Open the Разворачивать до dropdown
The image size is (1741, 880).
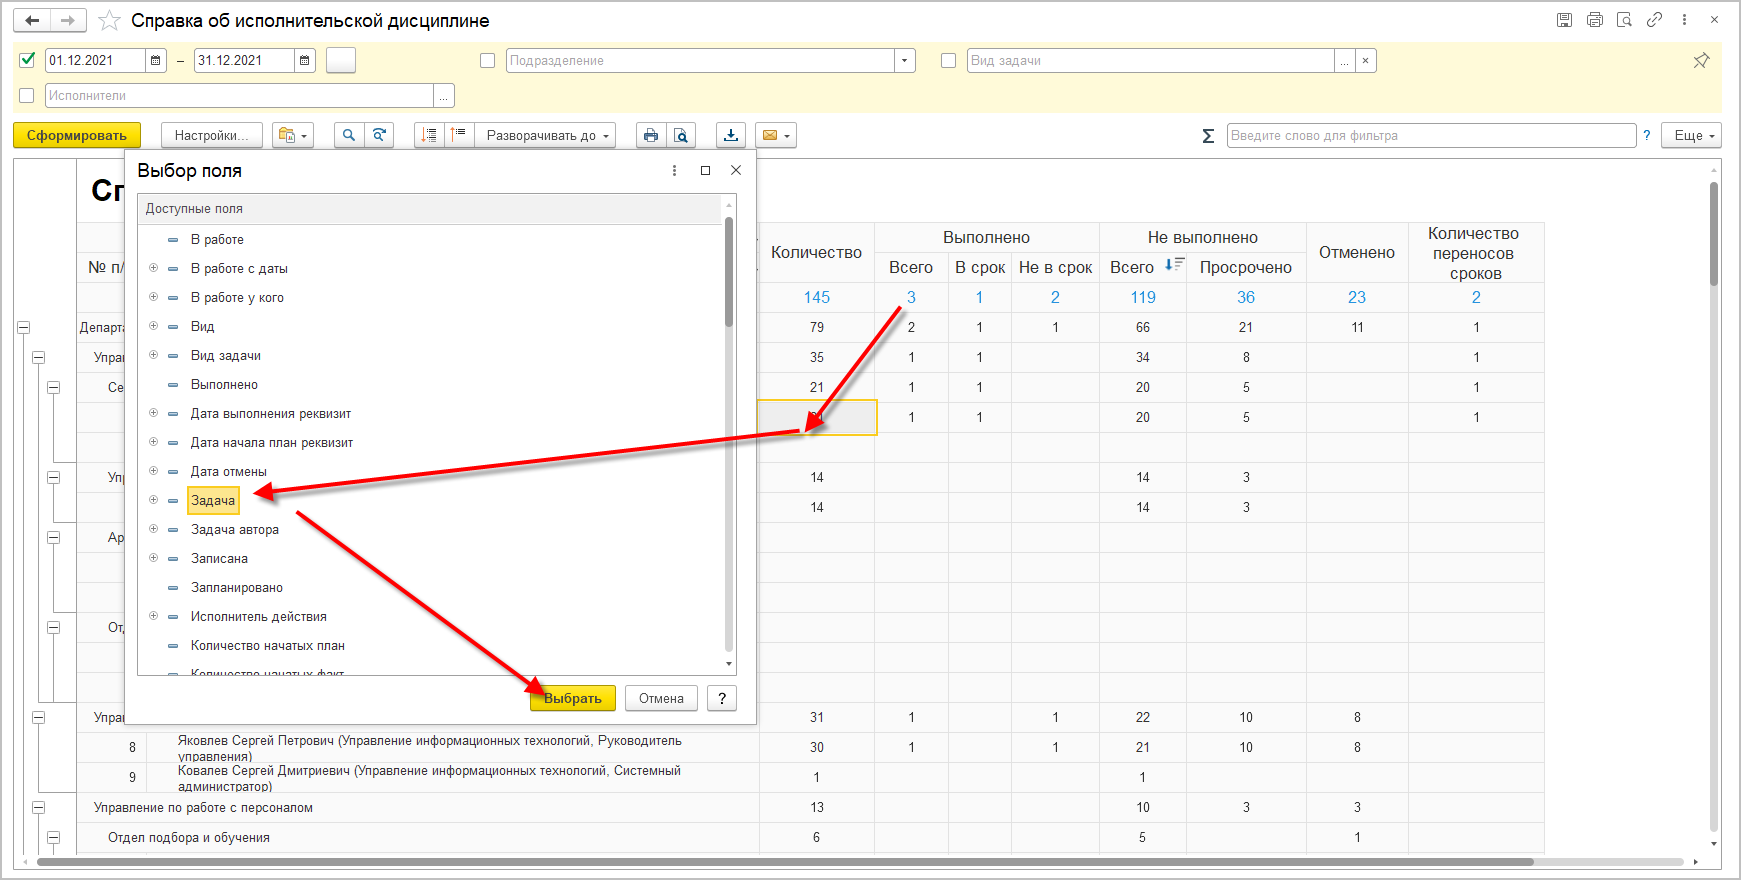click(546, 136)
